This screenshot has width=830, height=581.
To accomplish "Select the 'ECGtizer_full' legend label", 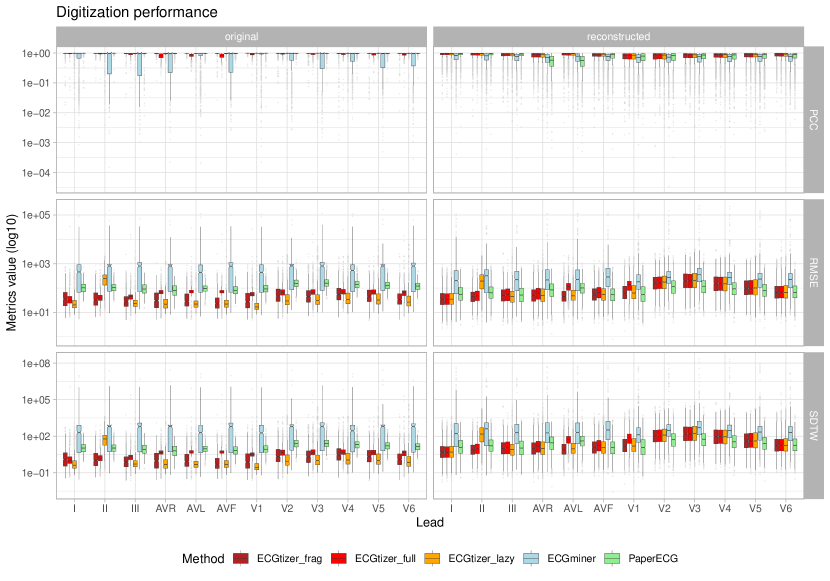I will 385,559.
